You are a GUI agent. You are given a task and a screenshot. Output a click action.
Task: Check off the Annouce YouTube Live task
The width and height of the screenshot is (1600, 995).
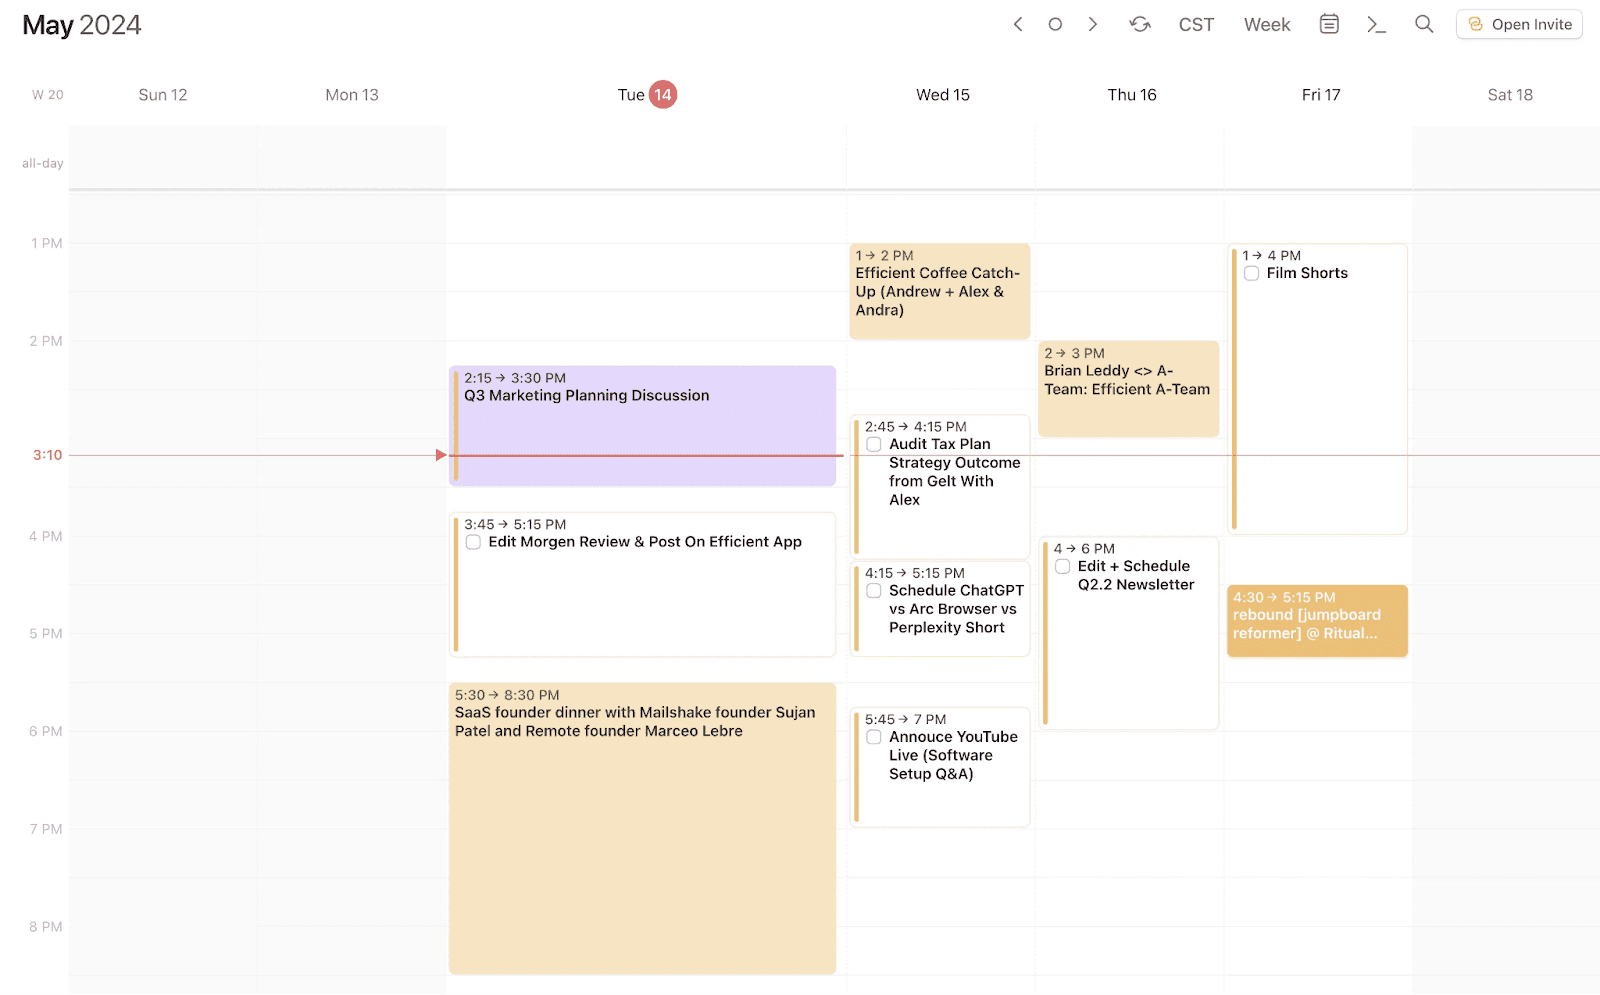(x=874, y=736)
